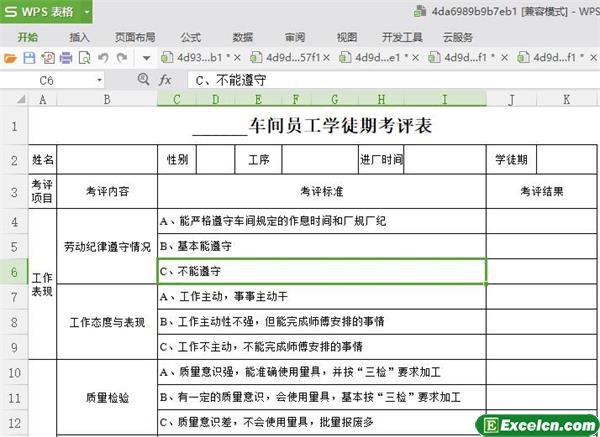Close the 4d9d...57f1 document tab

pos(326,58)
